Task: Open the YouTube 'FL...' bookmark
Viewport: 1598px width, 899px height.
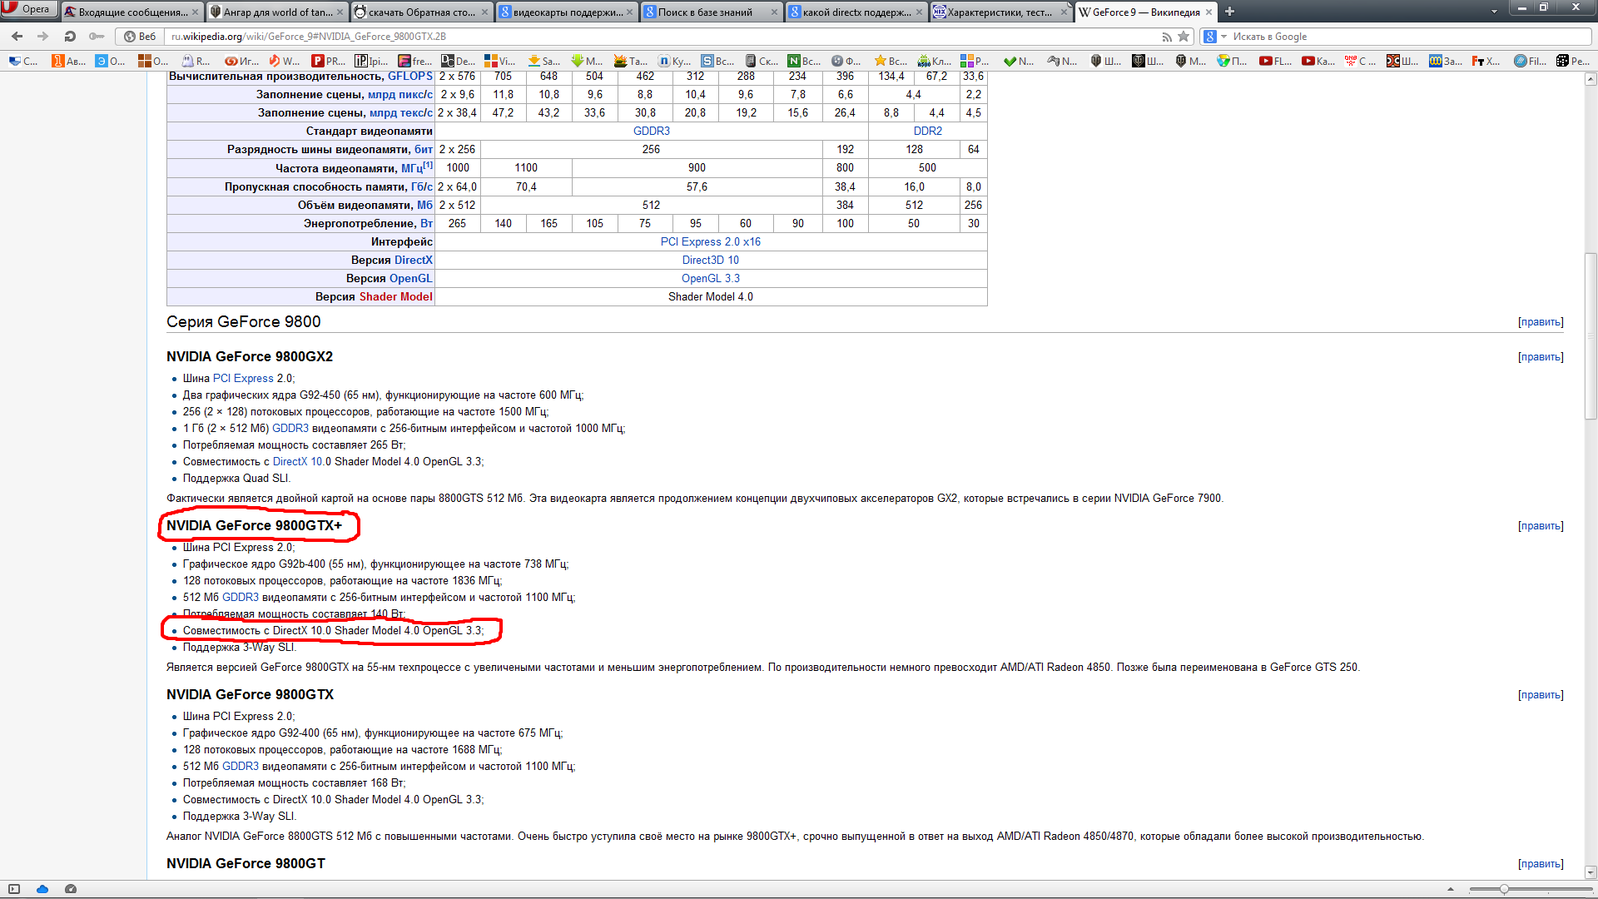Action: (1275, 61)
